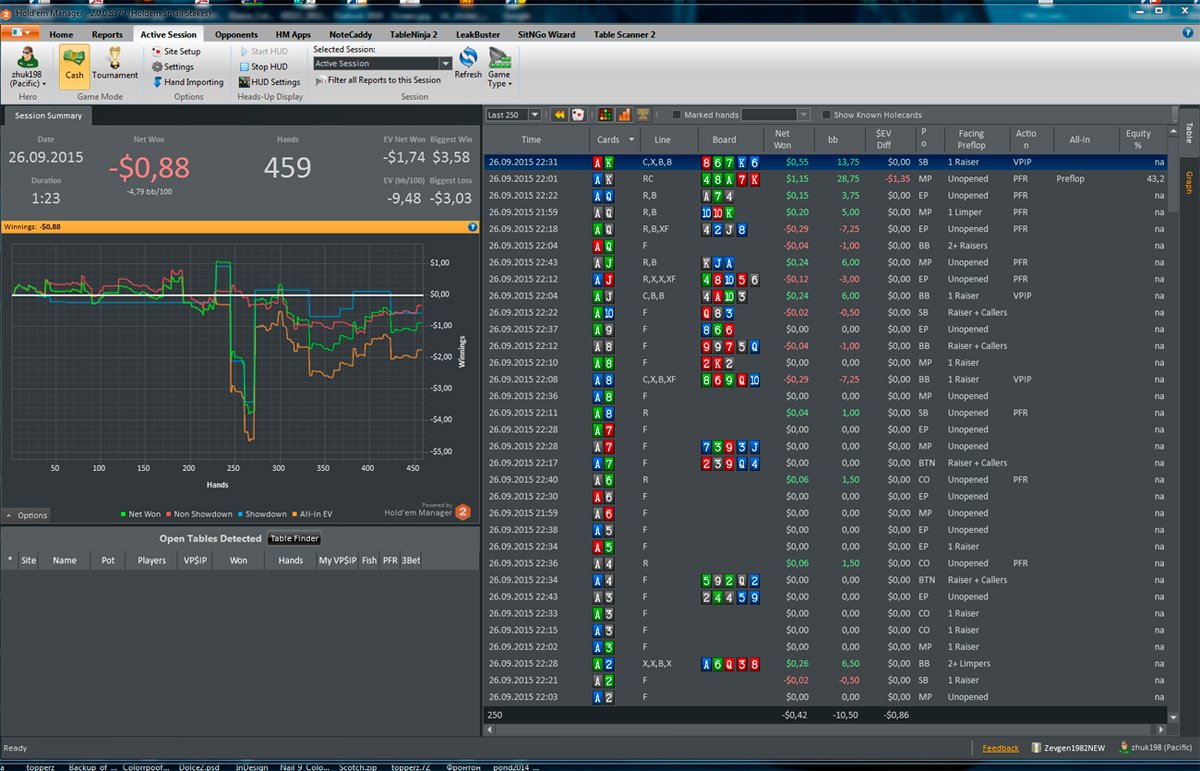The height and width of the screenshot is (771, 1200).
Task: Open HUD Settings
Action: 269,82
